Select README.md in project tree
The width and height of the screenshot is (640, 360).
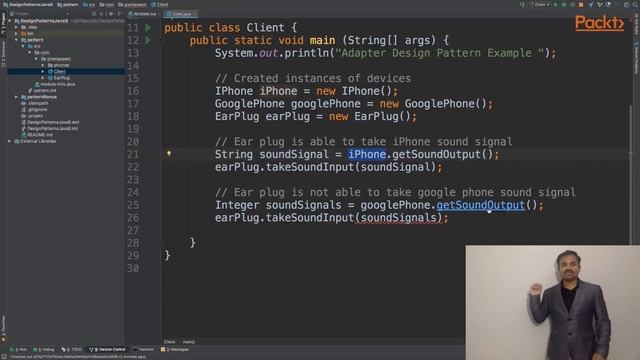click(37, 135)
